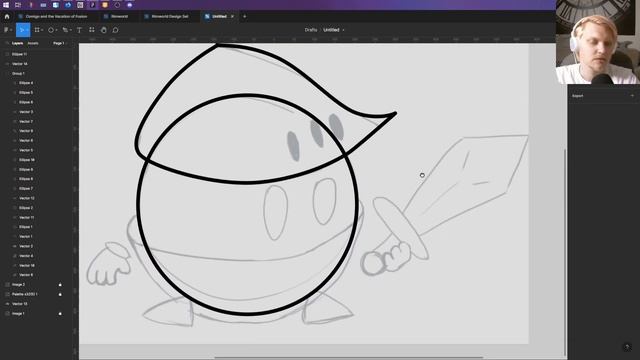
Task: Open the Help and resources button
Action: tap(627, 347)
